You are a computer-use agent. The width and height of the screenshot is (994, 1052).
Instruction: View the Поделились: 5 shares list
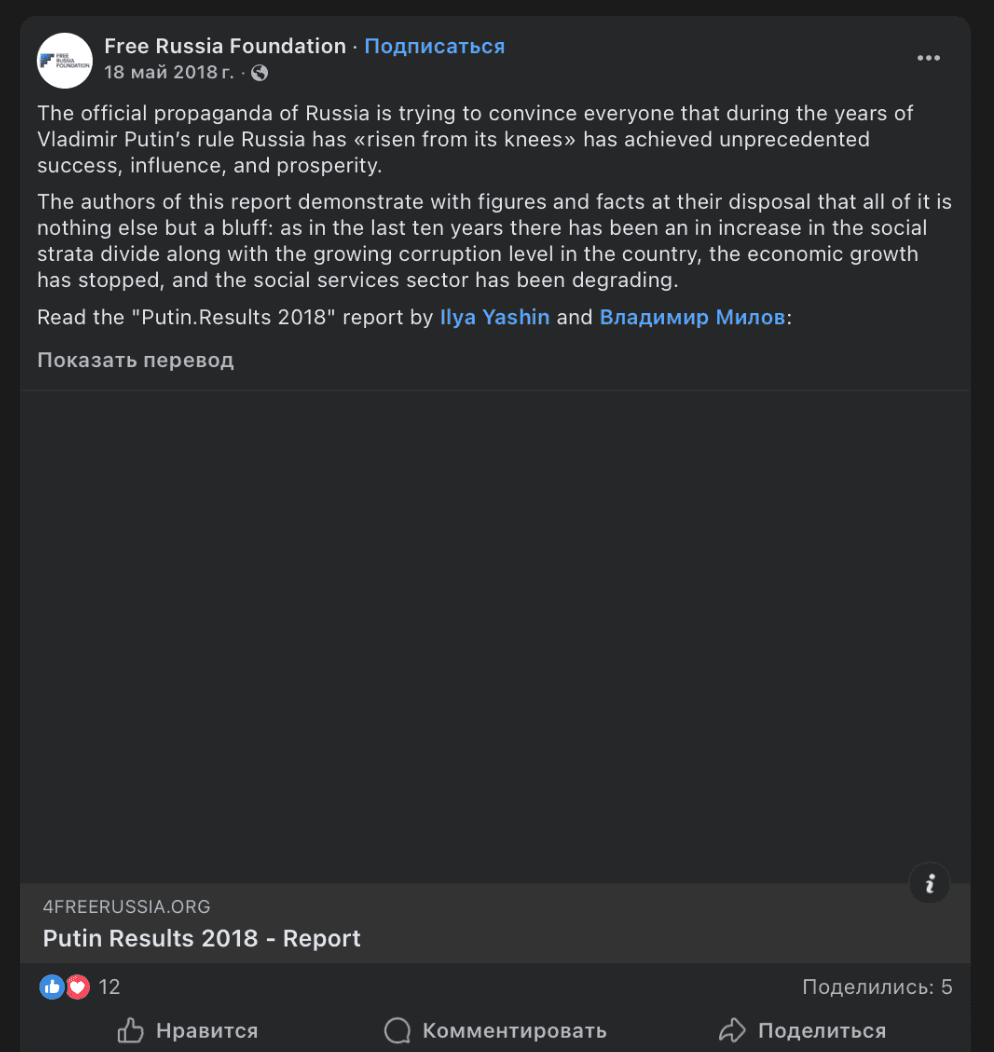[877, 987]
